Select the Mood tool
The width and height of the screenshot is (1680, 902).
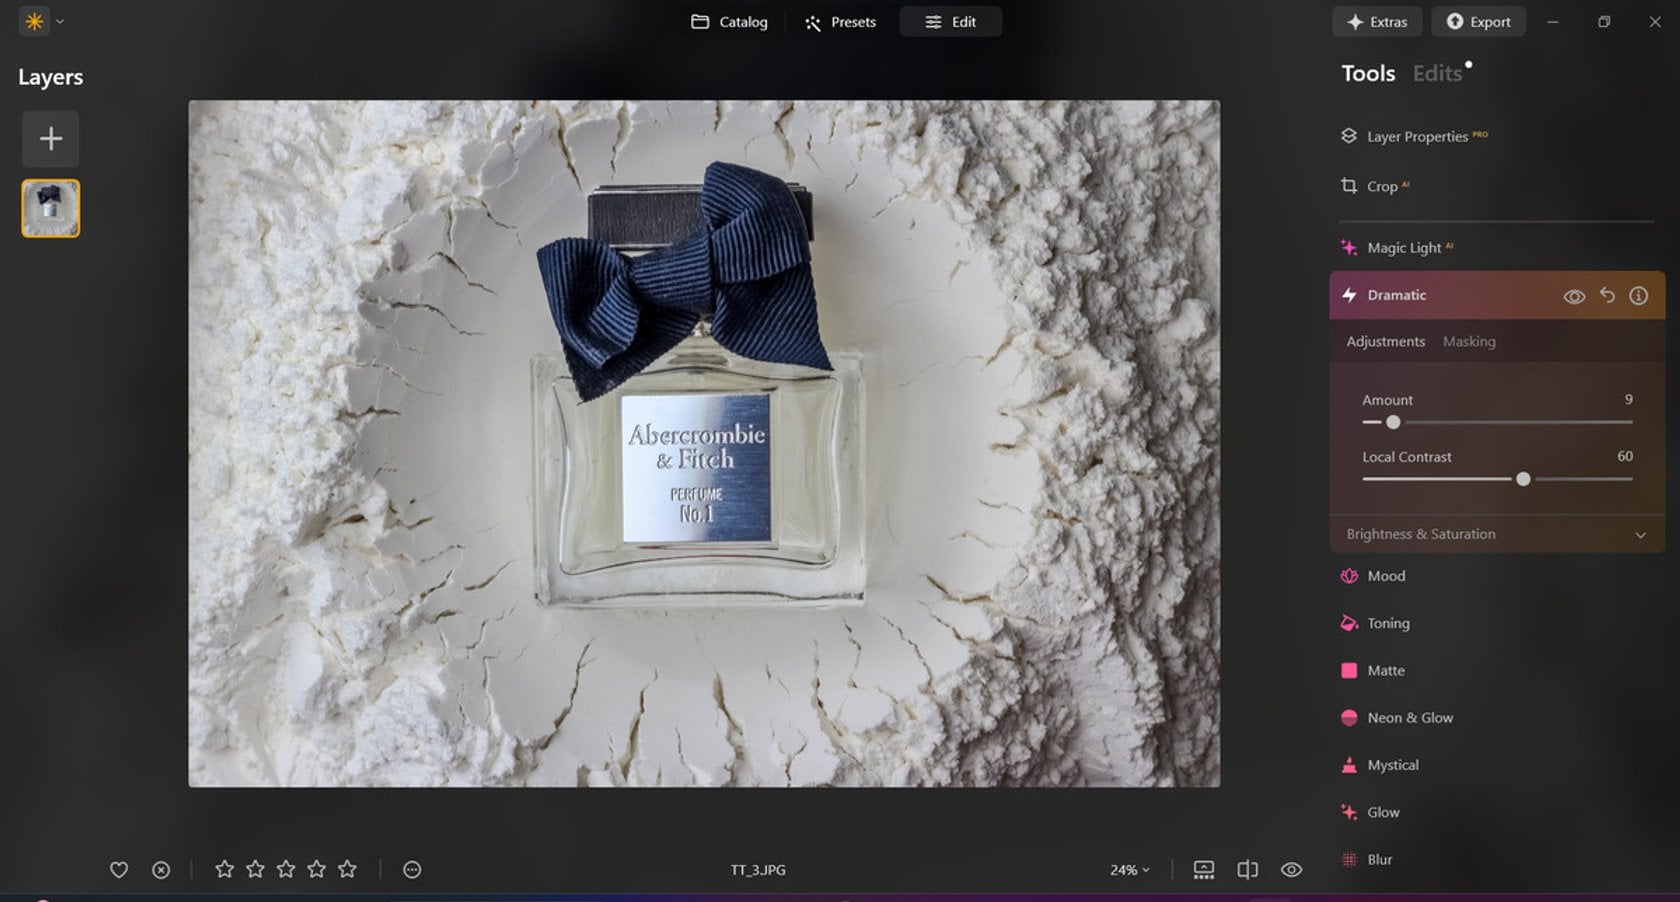point(1385,576)
